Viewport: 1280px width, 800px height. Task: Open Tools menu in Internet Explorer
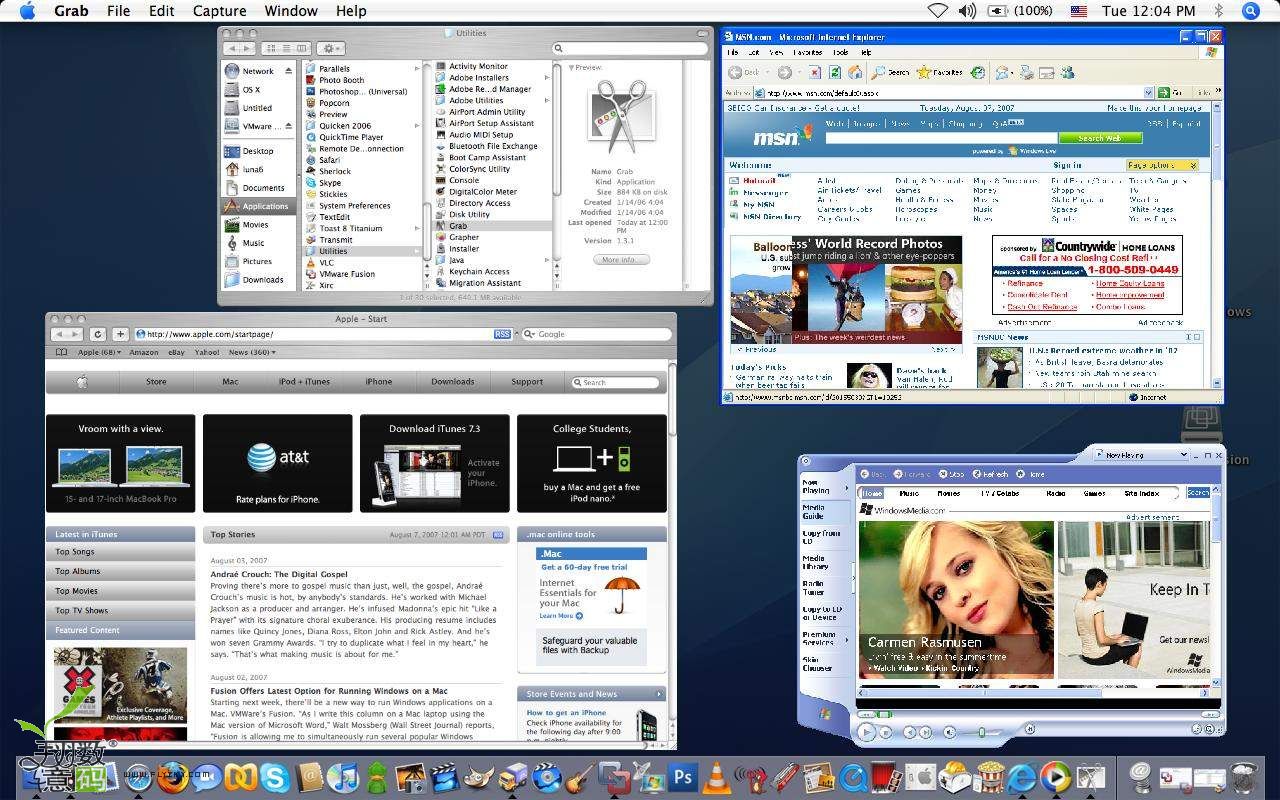(840, 52)
